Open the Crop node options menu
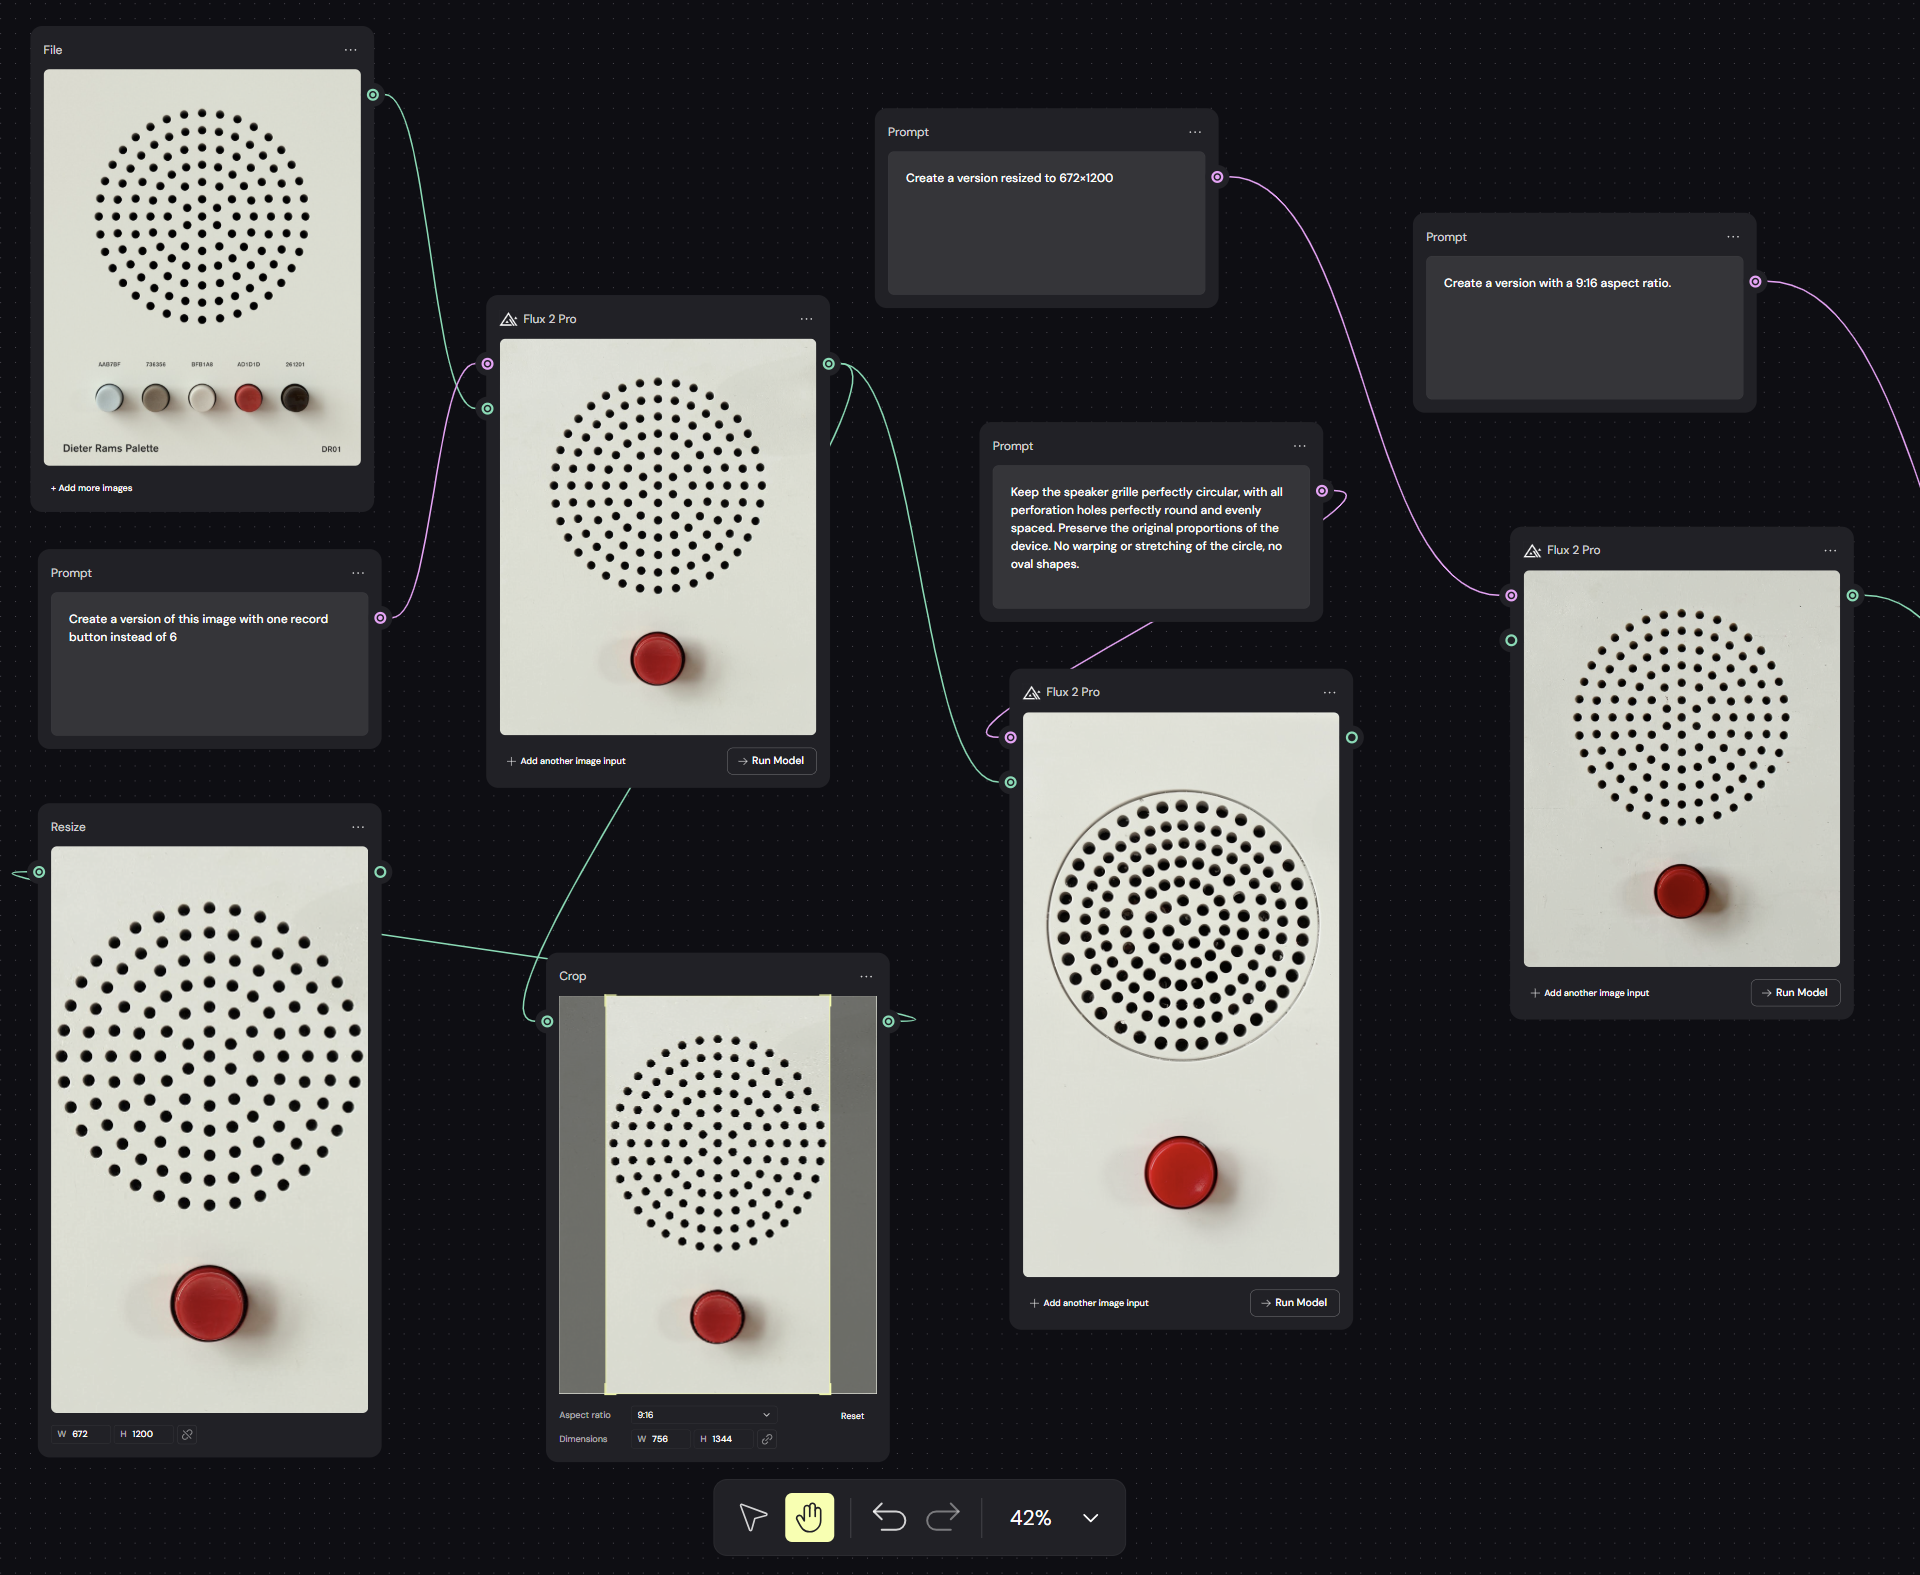Viewport: 1920px width, 1575px height. (866, 976)
